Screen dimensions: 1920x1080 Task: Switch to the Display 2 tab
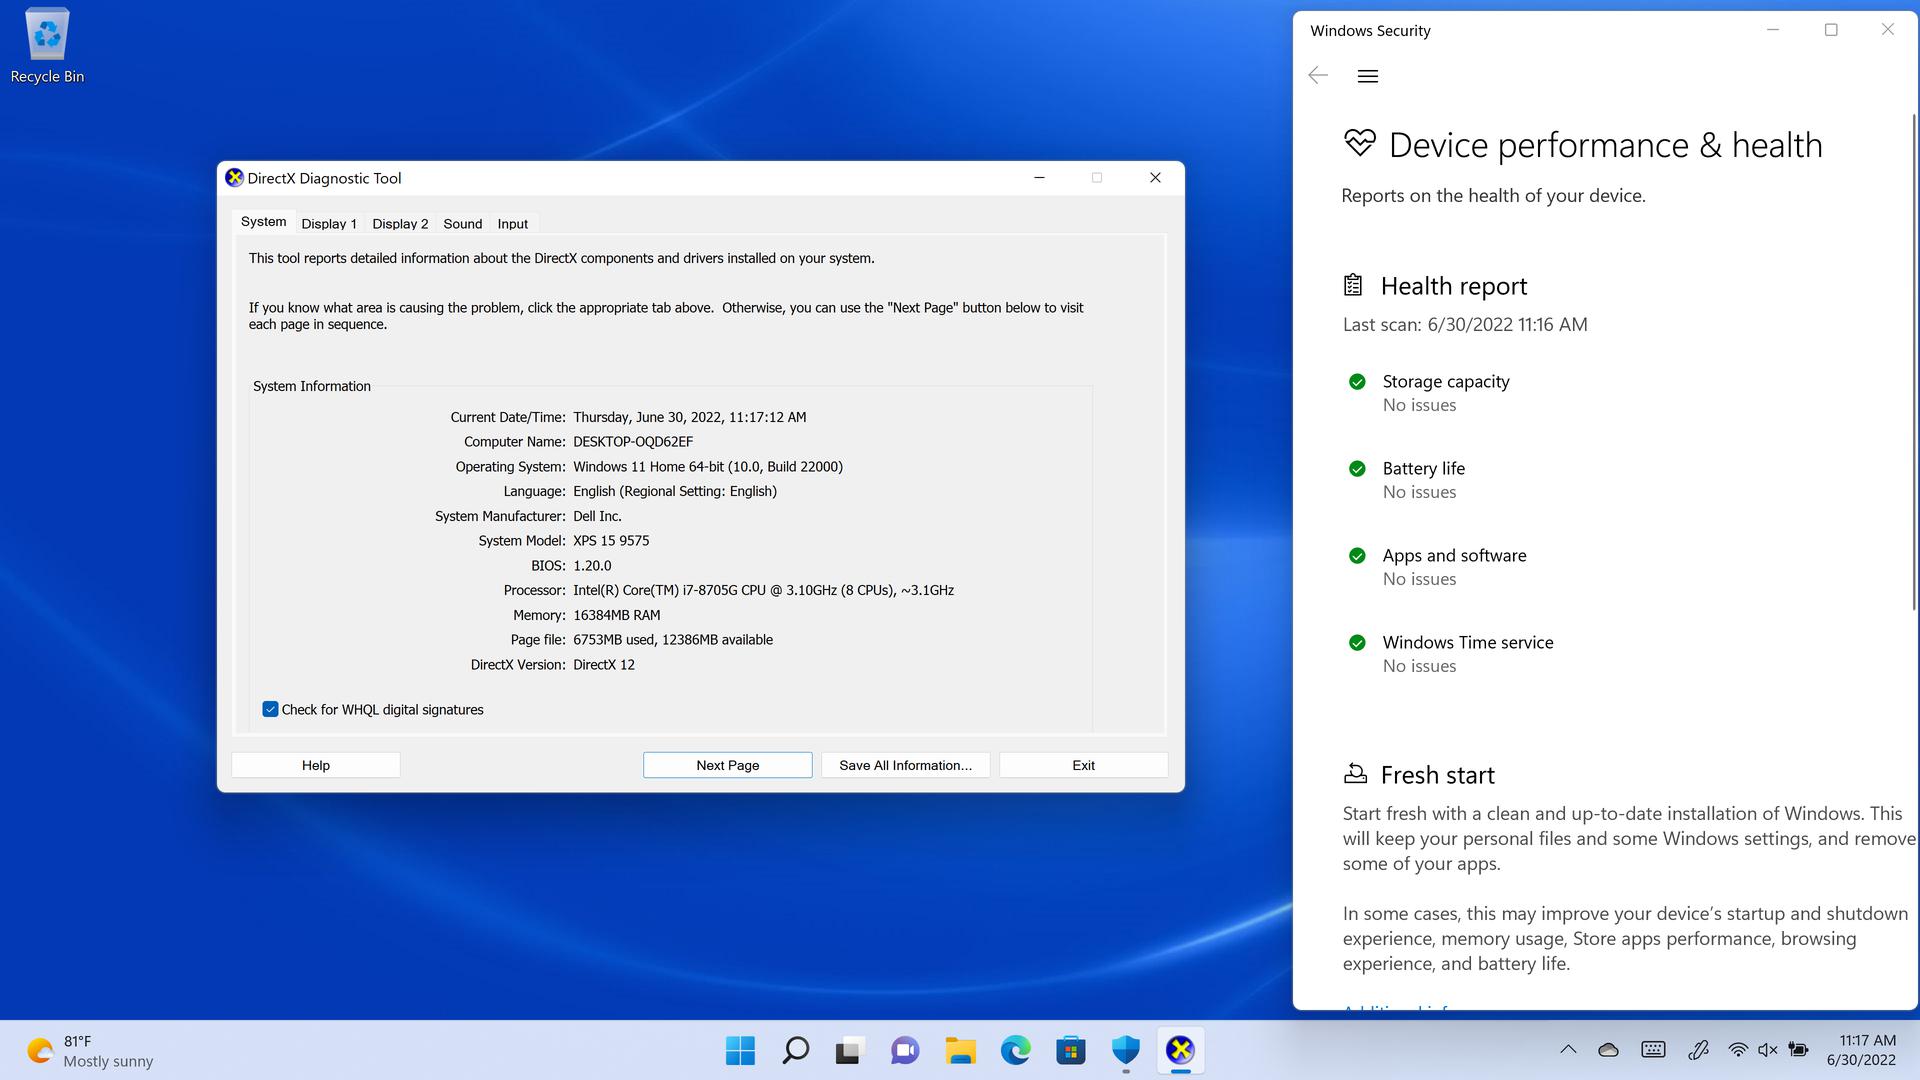pos(400,224)
